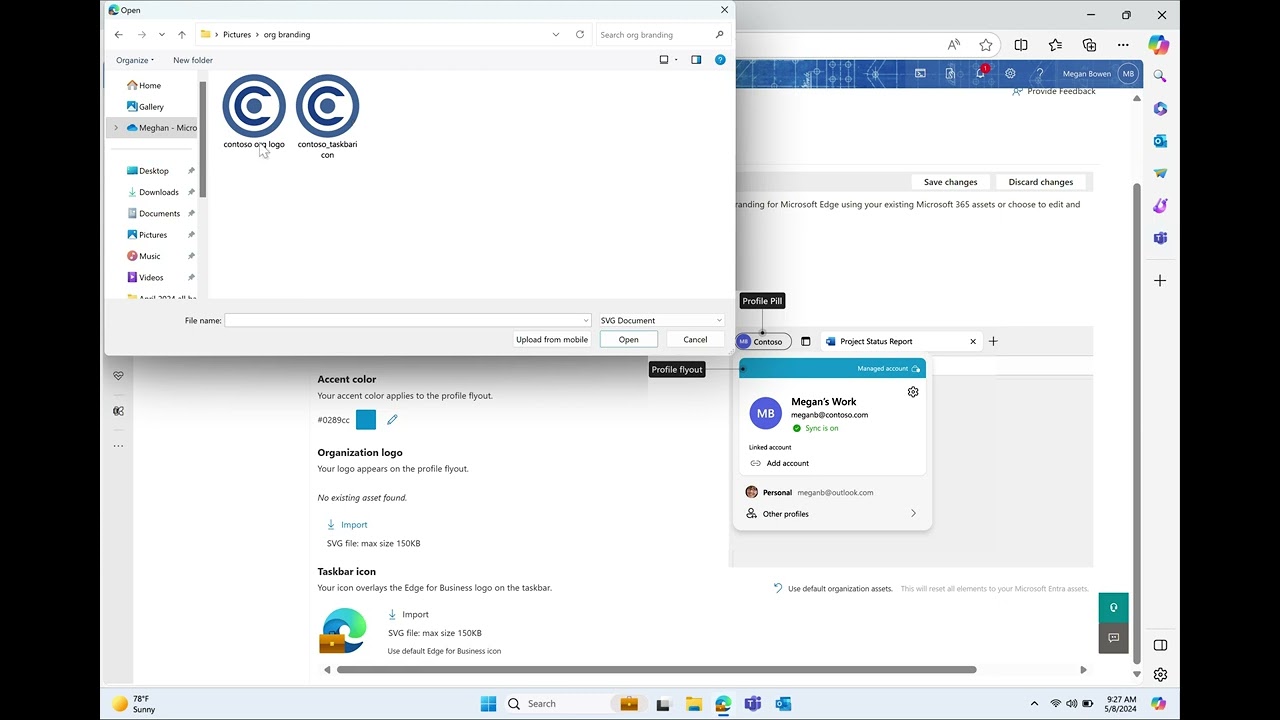Toggle the preview pane icon
1280x720 pixels.
coord(696,60)
